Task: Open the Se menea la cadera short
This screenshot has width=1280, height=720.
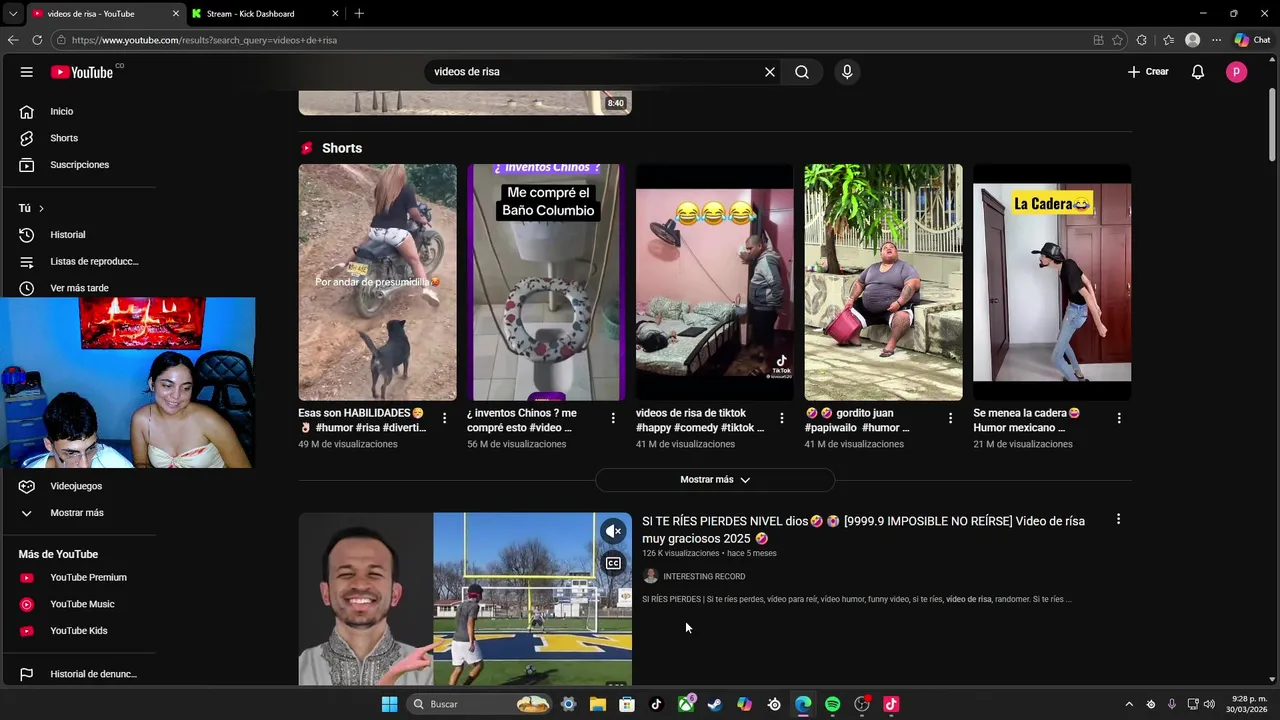Action: coord(1052,282)
